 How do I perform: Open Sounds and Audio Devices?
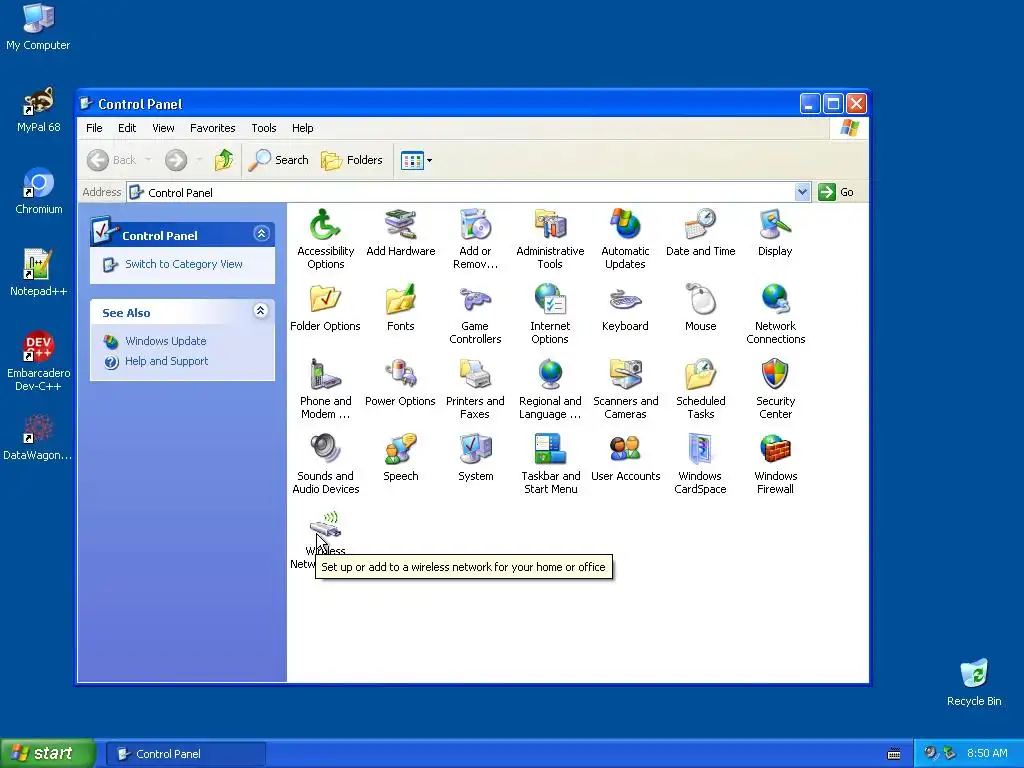tap(325, 464)
